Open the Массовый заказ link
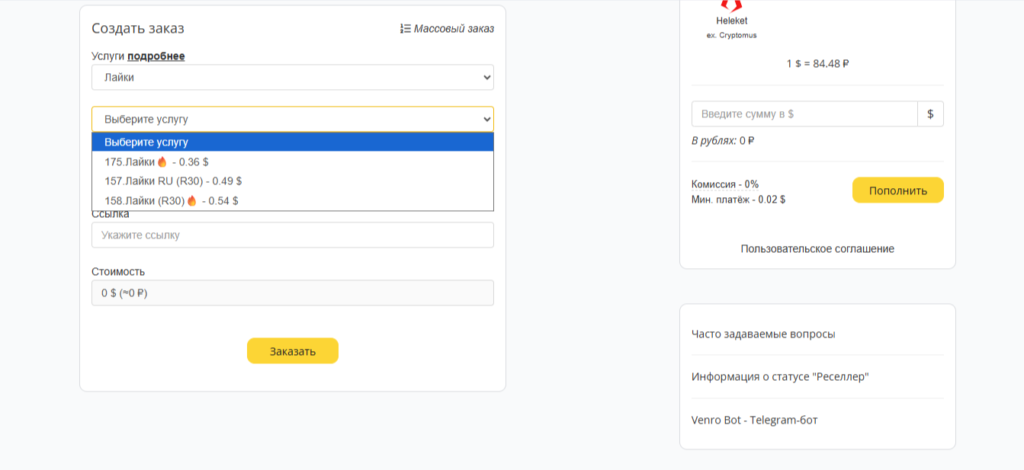Screen dimensions: 1024x470 click(453, 29)
